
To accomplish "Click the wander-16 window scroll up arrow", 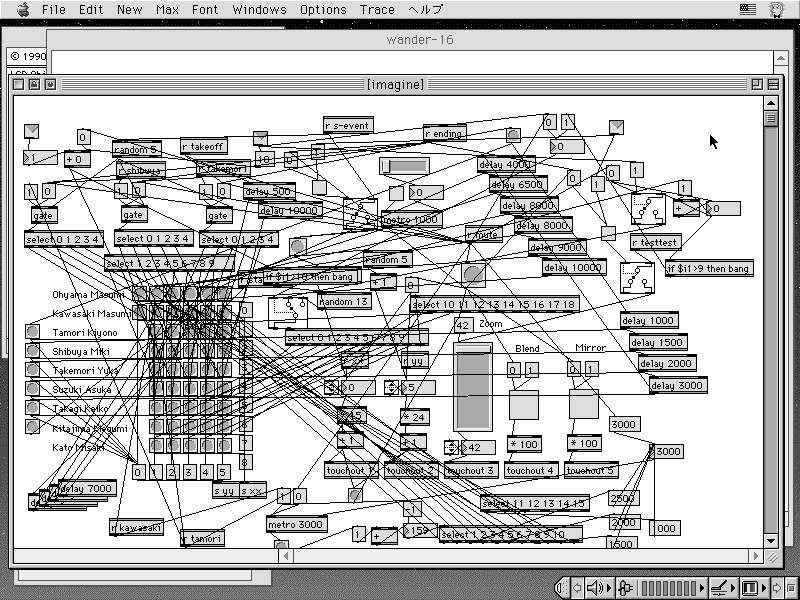I will tap(781, 58).
